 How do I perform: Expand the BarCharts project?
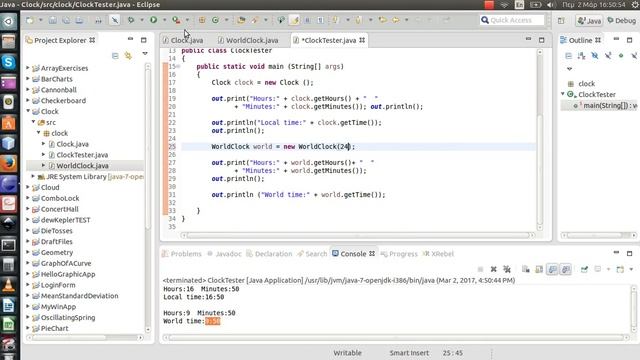(28, 79)
